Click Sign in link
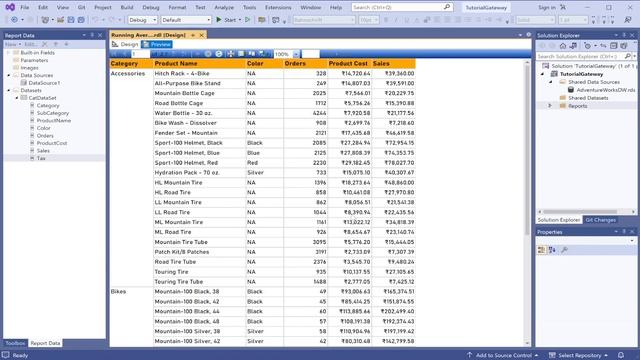 click(547, 7)
